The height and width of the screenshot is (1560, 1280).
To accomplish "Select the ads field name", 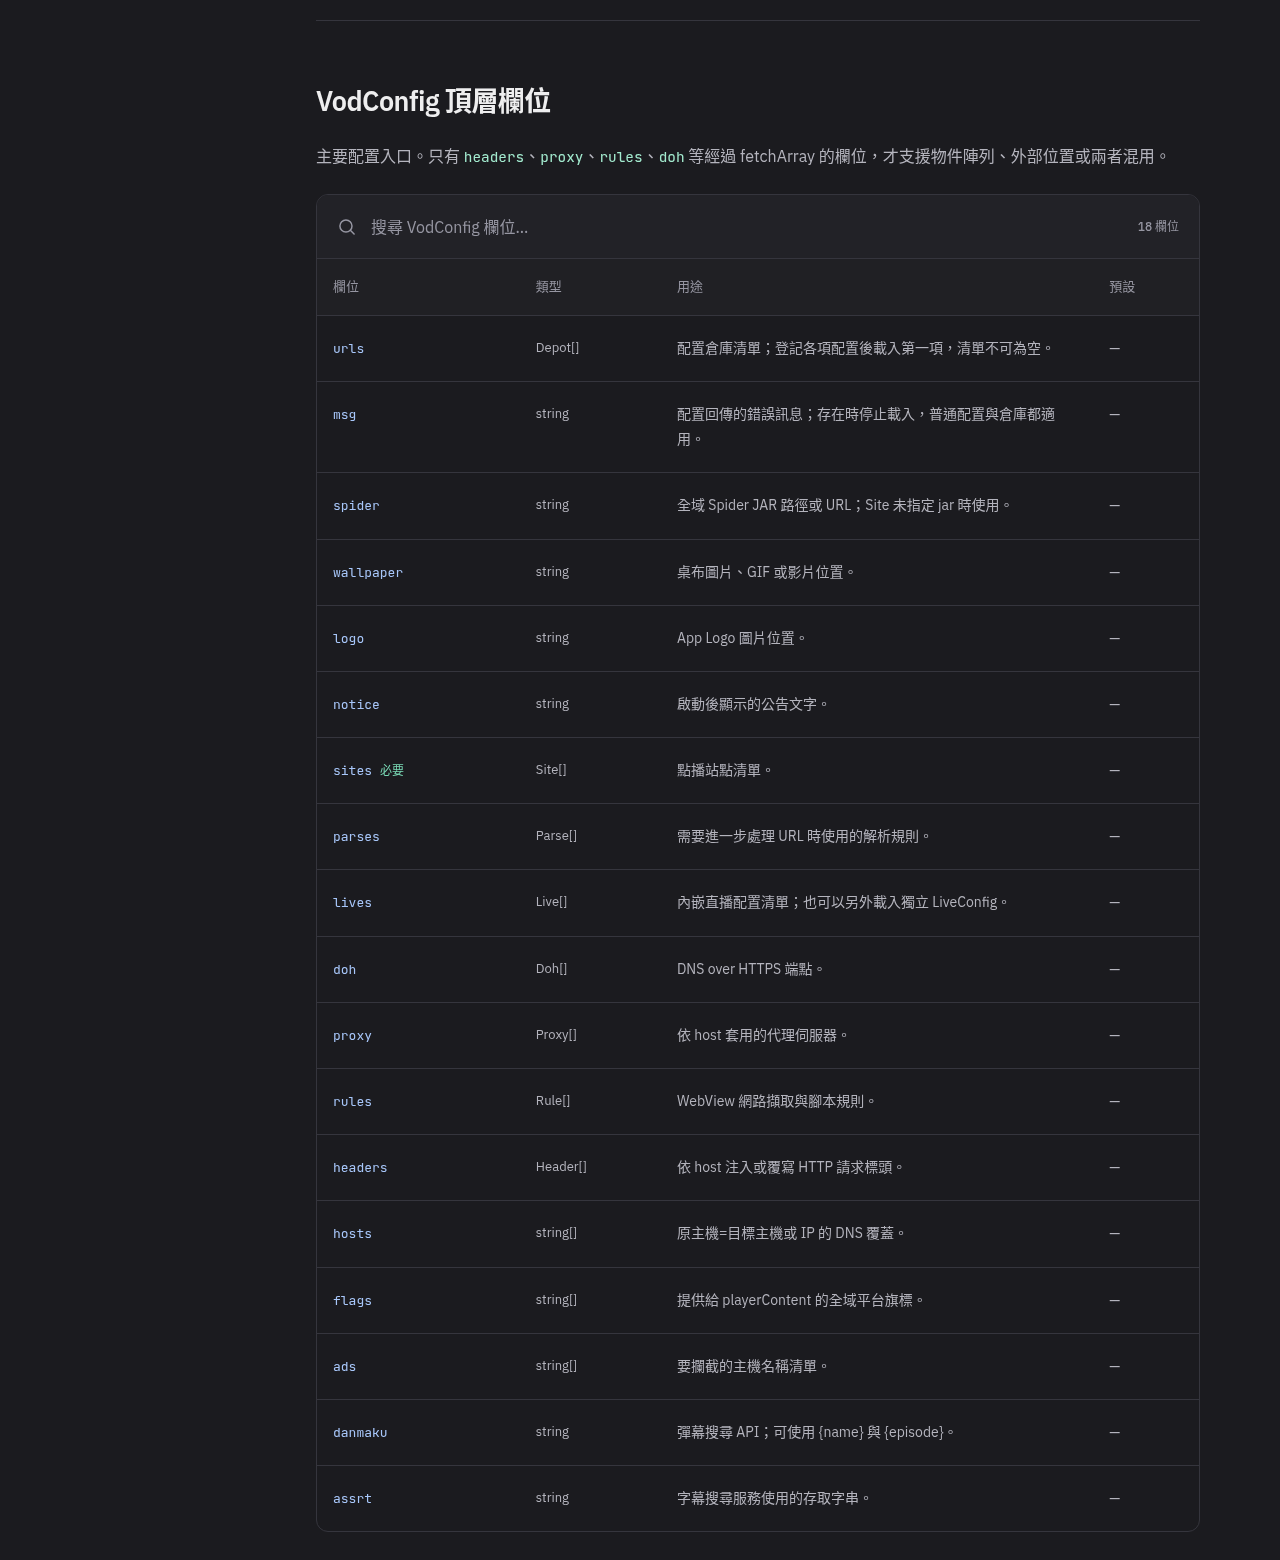I will (344, 1367).
